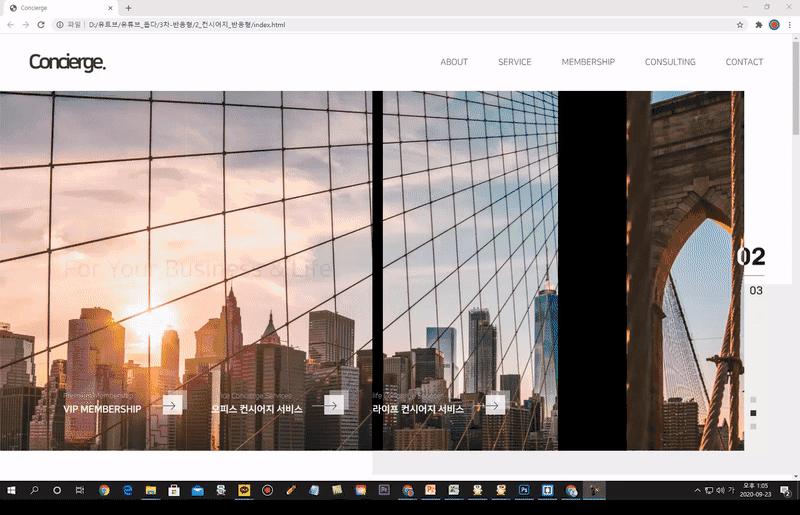Open the Mail app from taskbar

click(x=197, y=491)
